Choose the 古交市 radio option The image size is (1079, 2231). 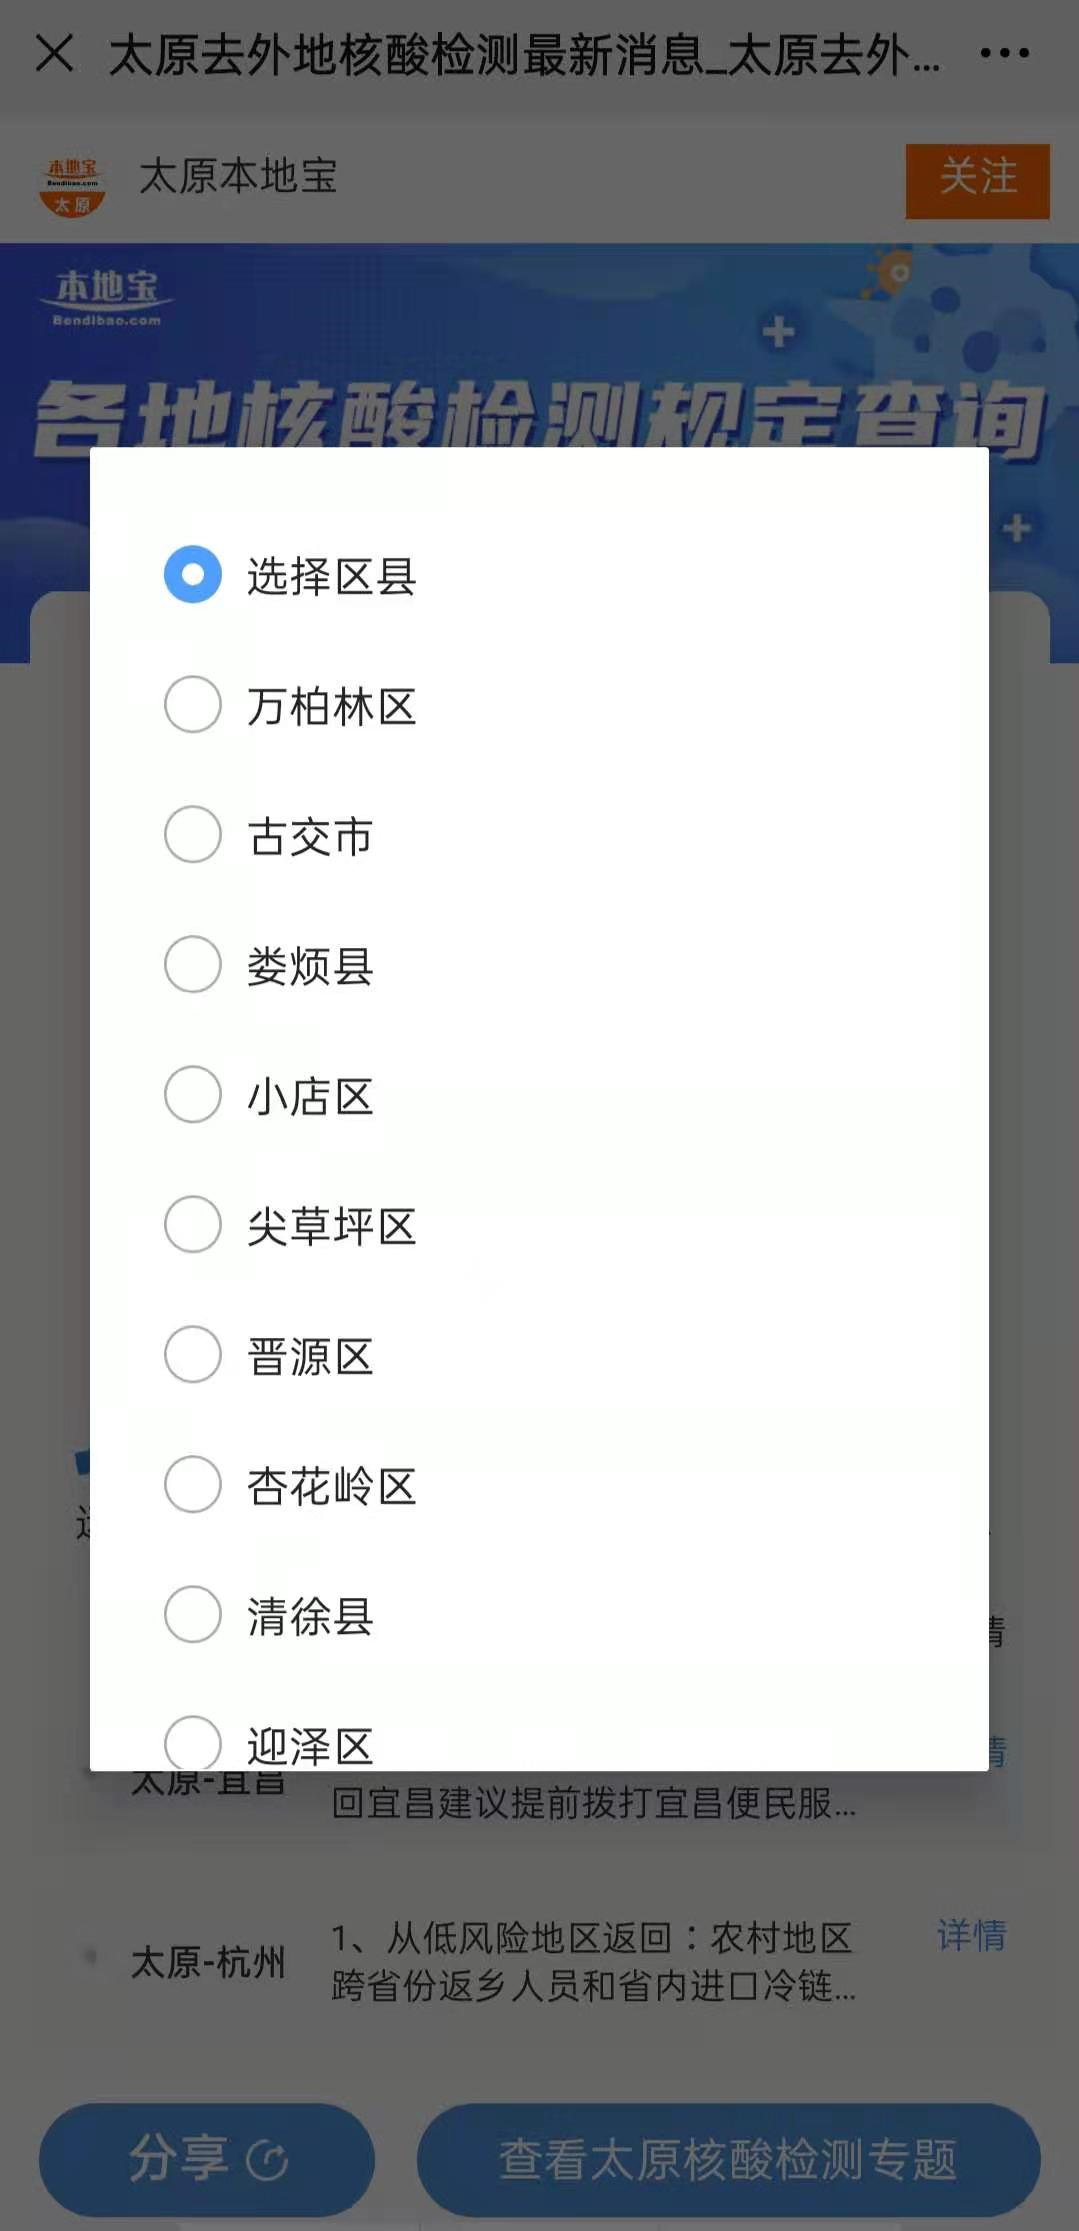pos(193,835)
